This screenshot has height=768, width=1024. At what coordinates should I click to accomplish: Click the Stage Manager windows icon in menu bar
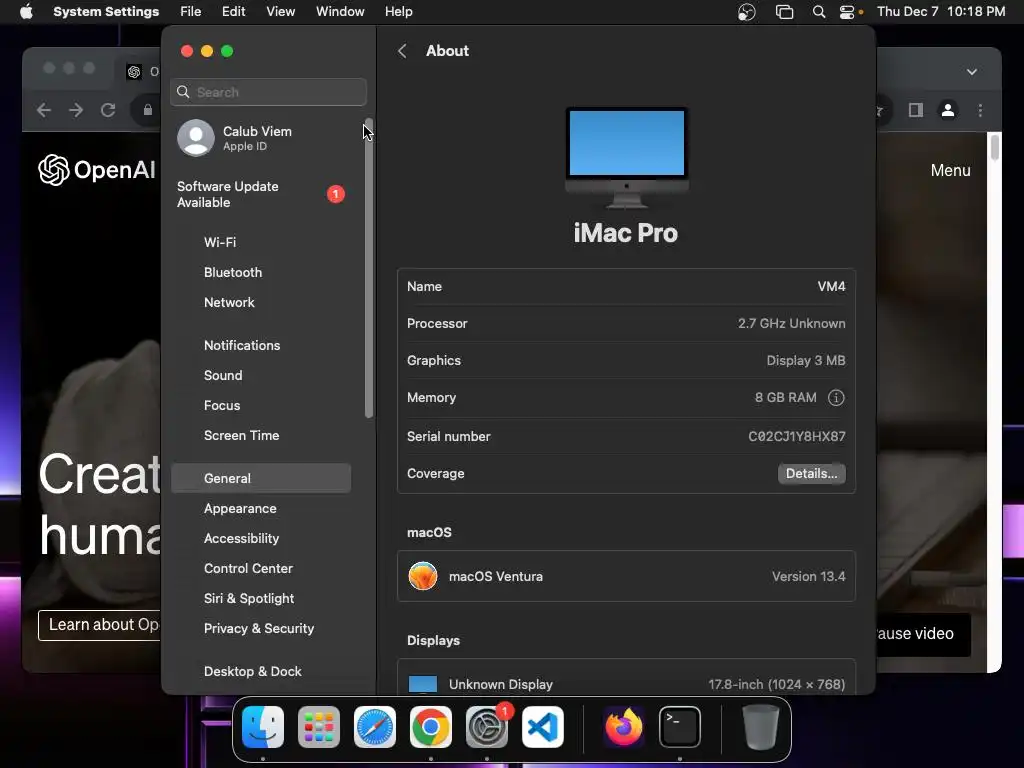click(784, 12)
